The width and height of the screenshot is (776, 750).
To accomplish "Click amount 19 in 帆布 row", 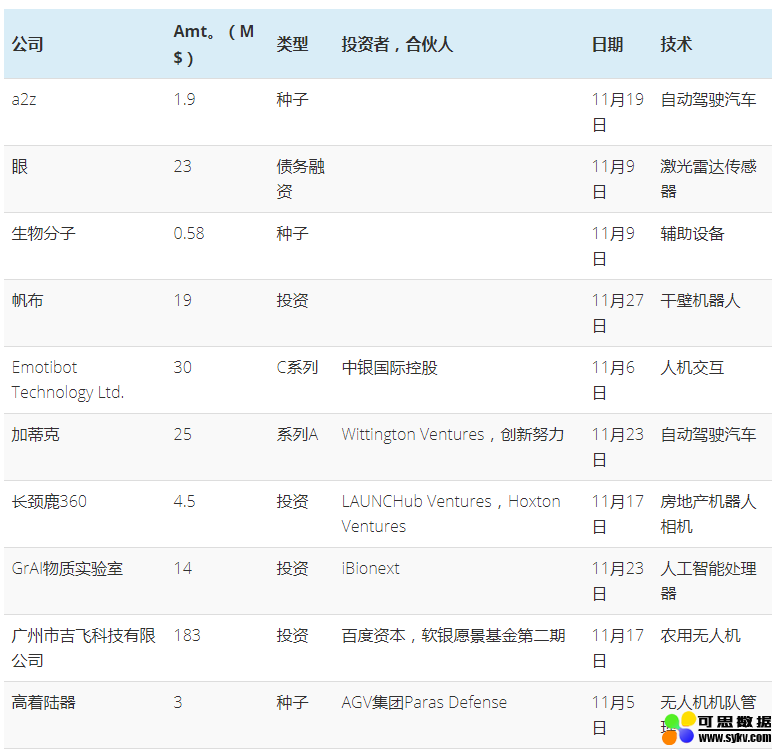I will click(x=182, y=300).
